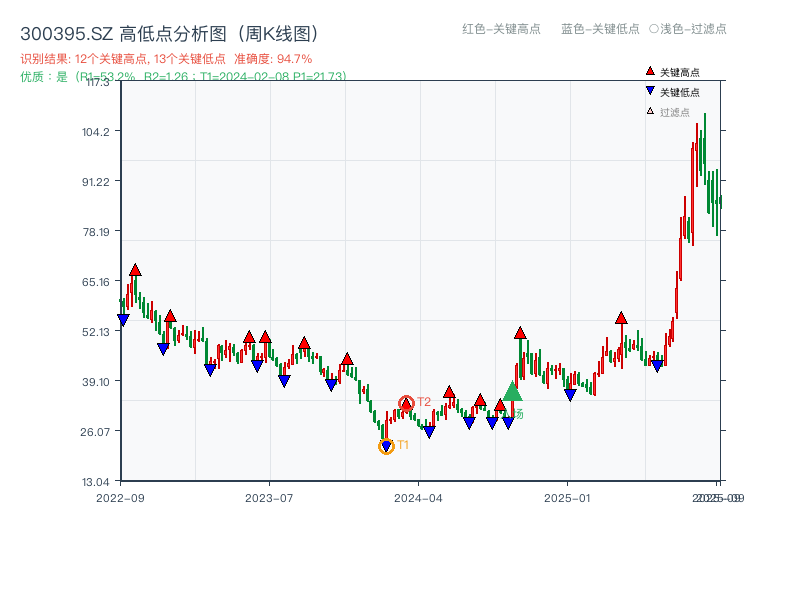Click the rightmost blue key-low triangle
The image size is (800, 600).
[657, 366]
